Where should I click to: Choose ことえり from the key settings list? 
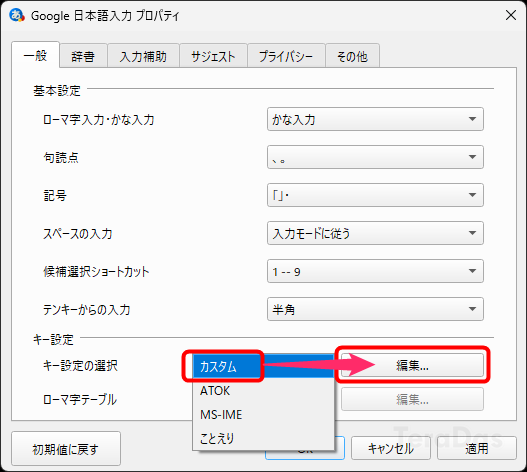pos(264,438)
